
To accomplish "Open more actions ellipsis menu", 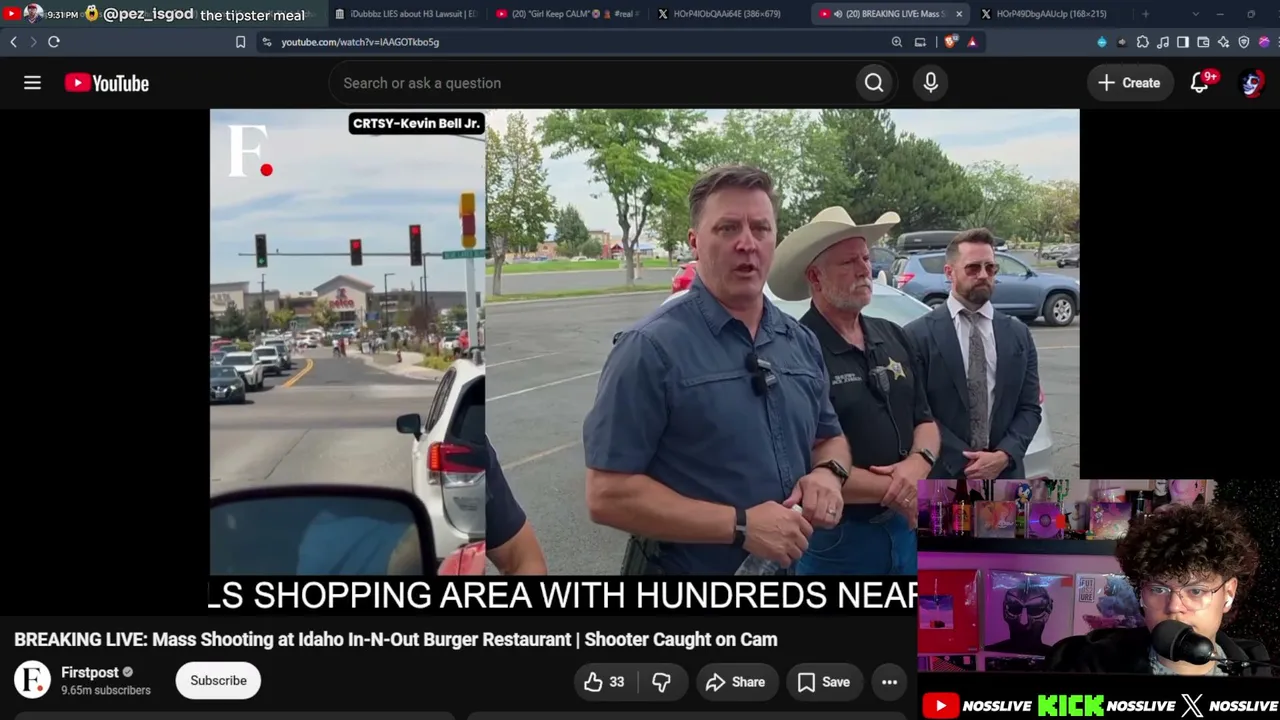I will point(889,682).
